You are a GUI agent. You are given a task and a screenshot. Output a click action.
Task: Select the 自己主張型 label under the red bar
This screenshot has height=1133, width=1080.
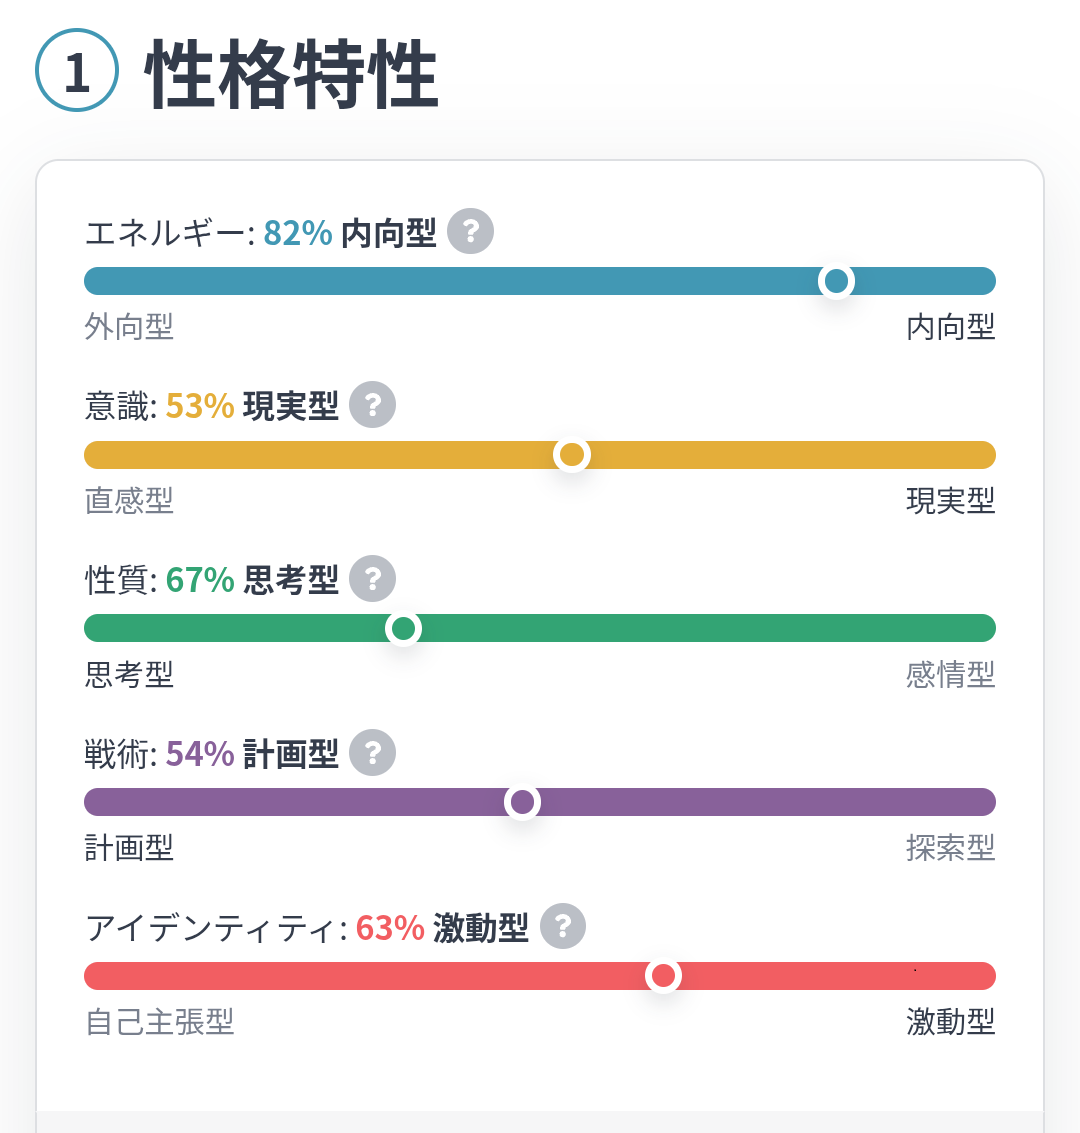pyautogui.click(x=160, y=1021)
